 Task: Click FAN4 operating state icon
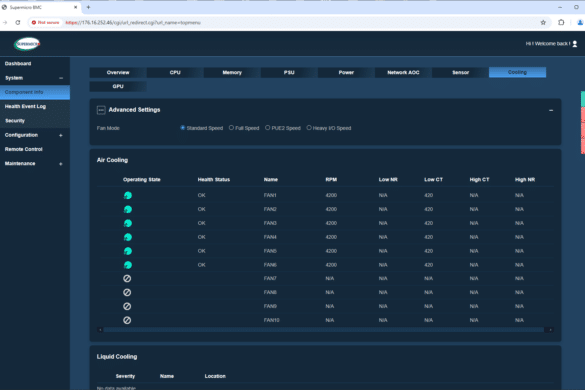[x=128, y=237]
